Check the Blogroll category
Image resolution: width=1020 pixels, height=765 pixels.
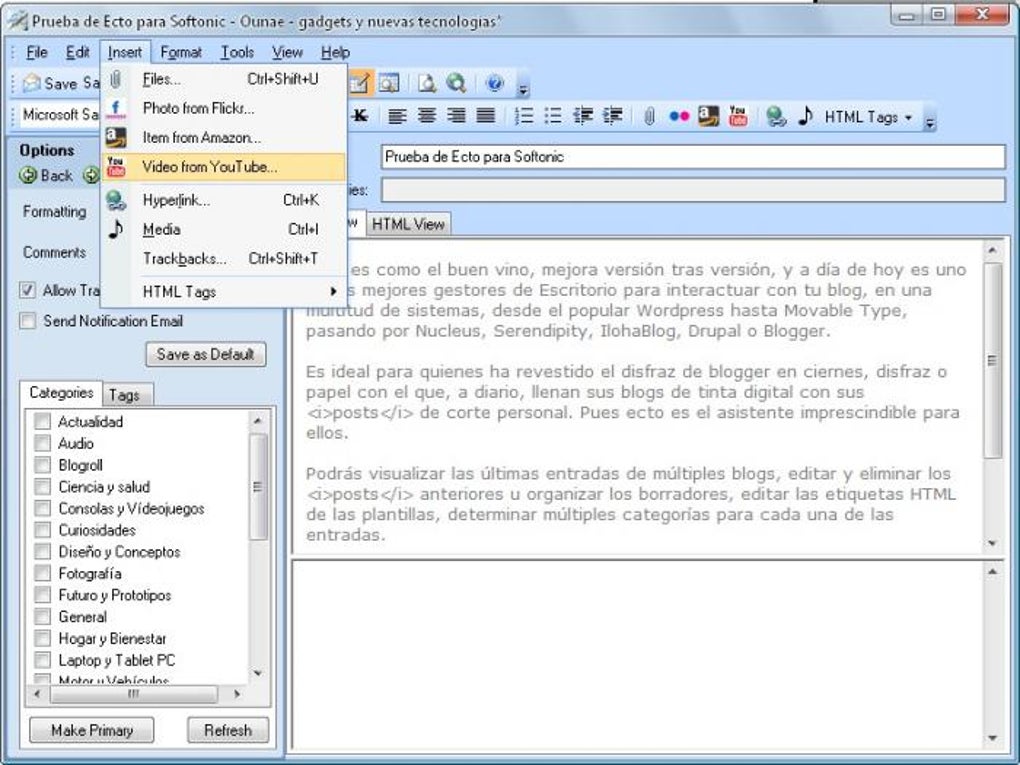[x=42, y=465]
